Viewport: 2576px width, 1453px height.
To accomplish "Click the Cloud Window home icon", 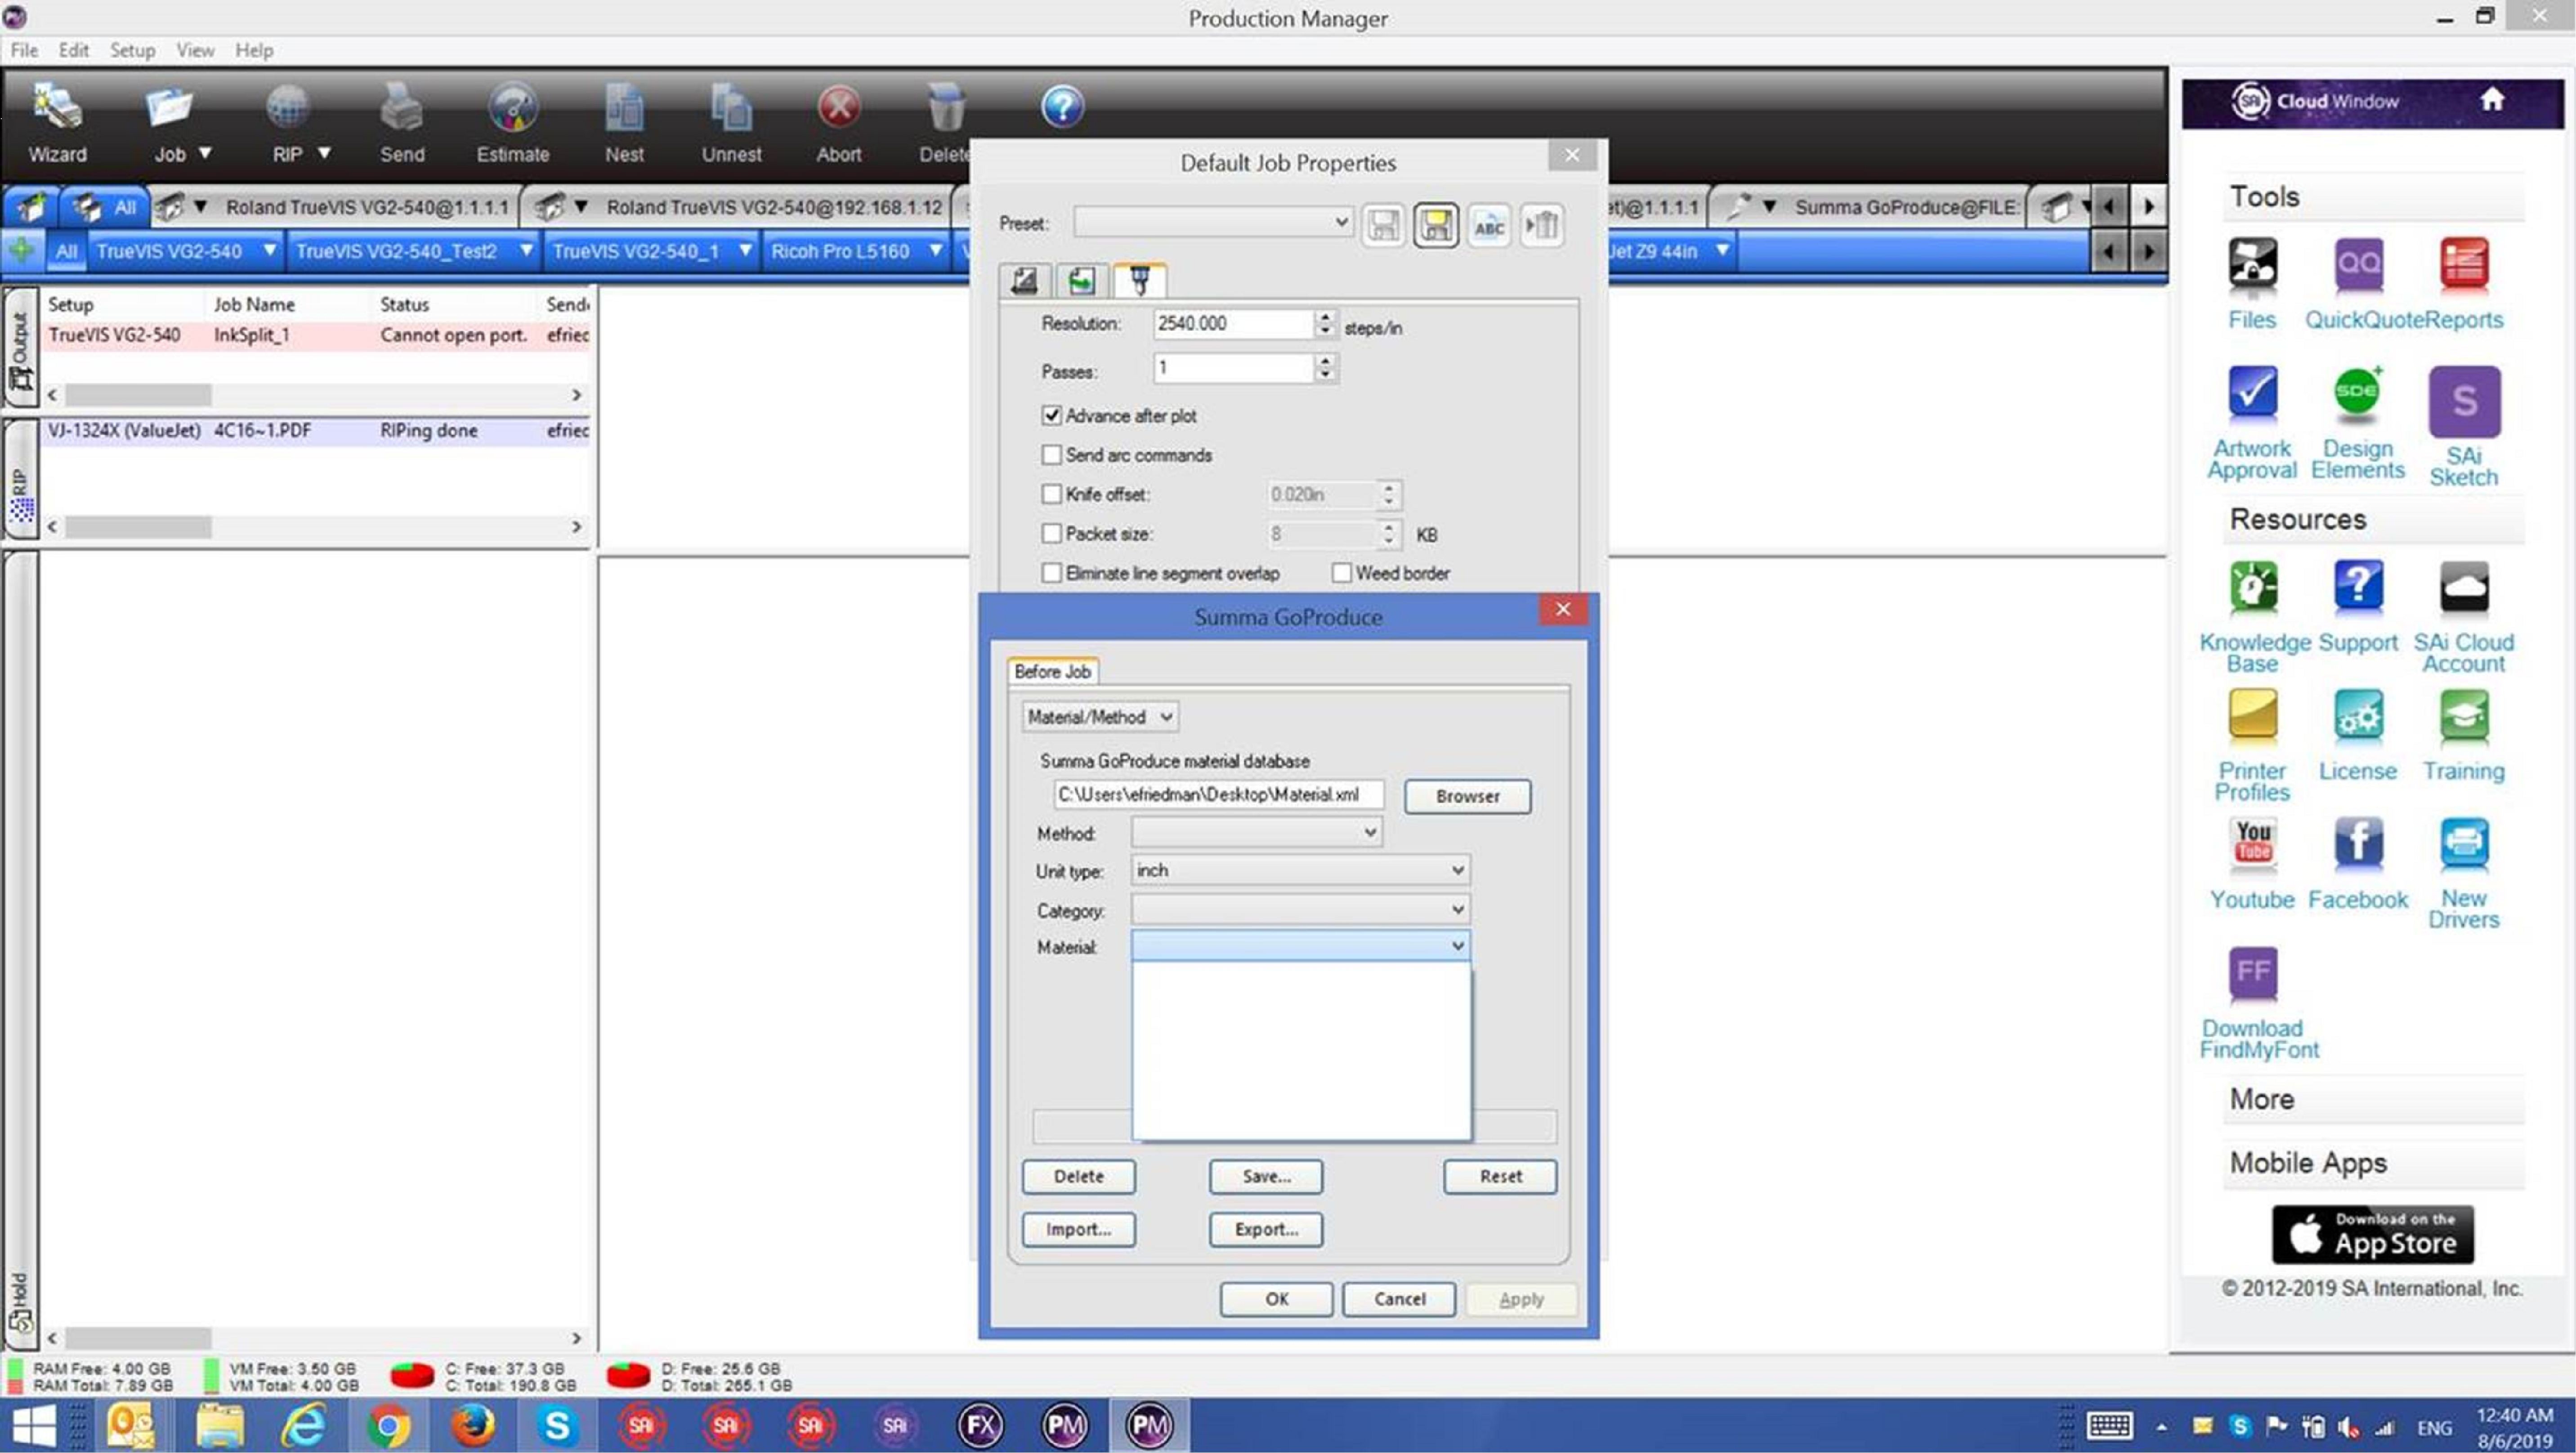I will click(2491, 100).
